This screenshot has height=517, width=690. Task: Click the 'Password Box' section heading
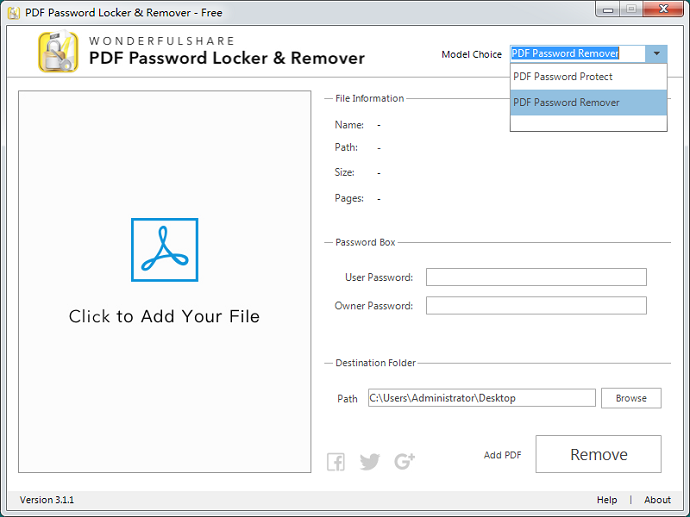(365, 242)
